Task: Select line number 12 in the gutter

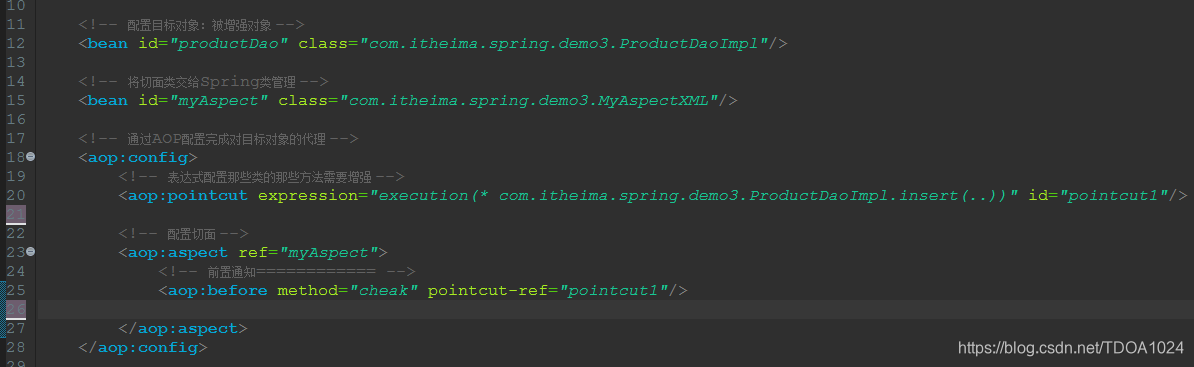Action: coord(15,43)
